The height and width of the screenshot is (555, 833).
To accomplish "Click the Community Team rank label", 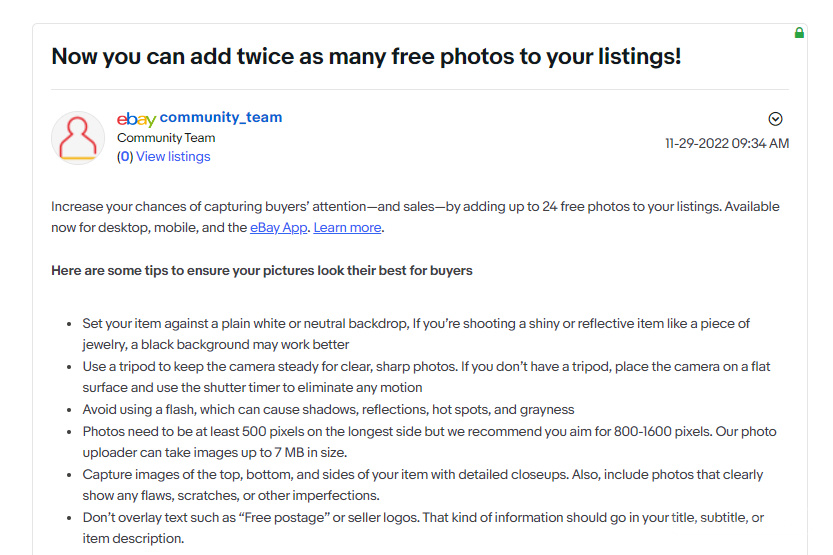I will click(x=166, y=138).
